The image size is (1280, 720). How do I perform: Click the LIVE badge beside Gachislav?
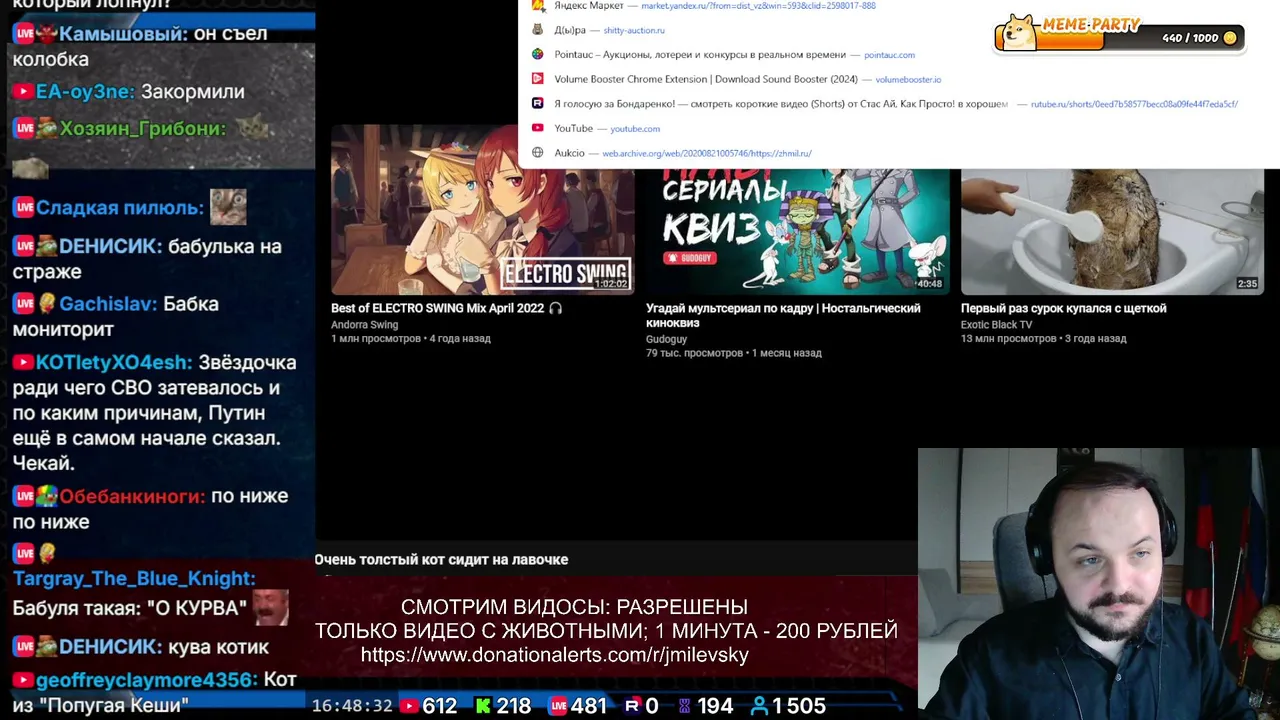click(x=24, y=304)
